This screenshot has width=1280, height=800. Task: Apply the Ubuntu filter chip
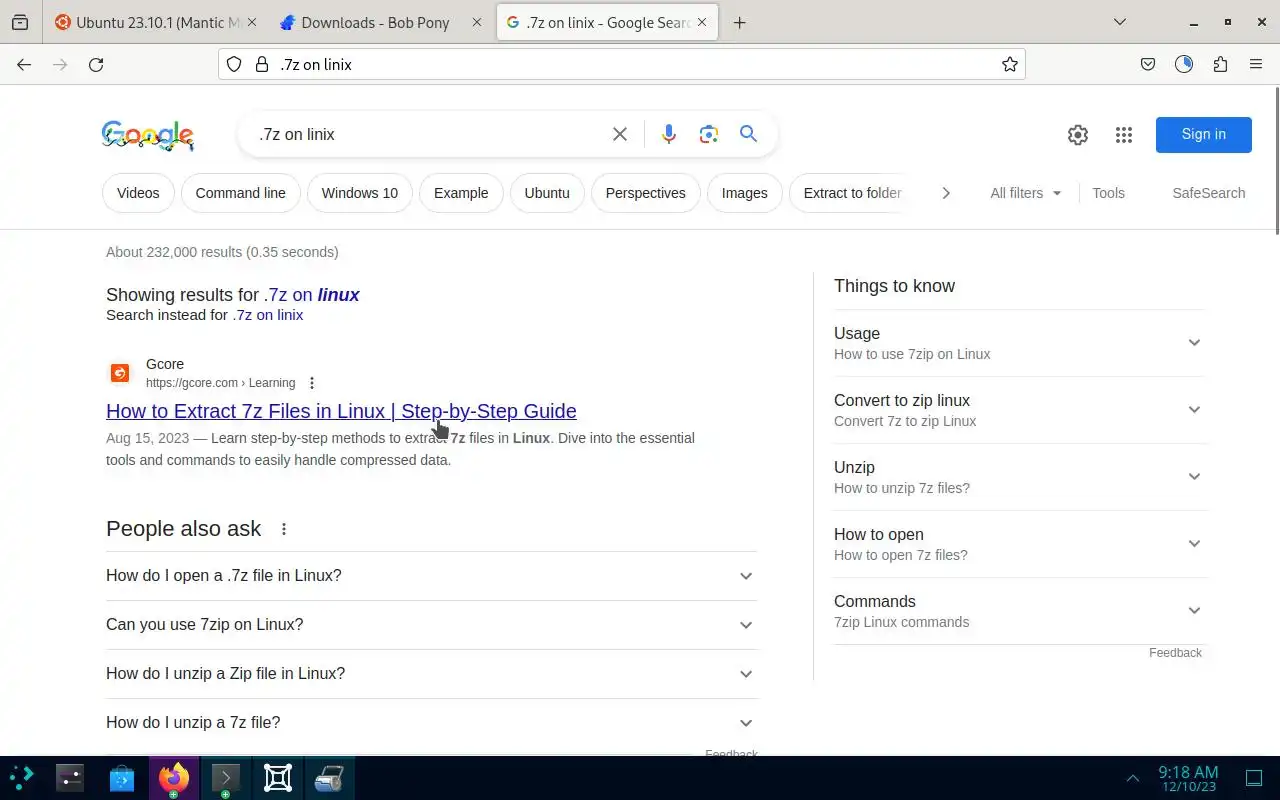[x=547, y=193]
